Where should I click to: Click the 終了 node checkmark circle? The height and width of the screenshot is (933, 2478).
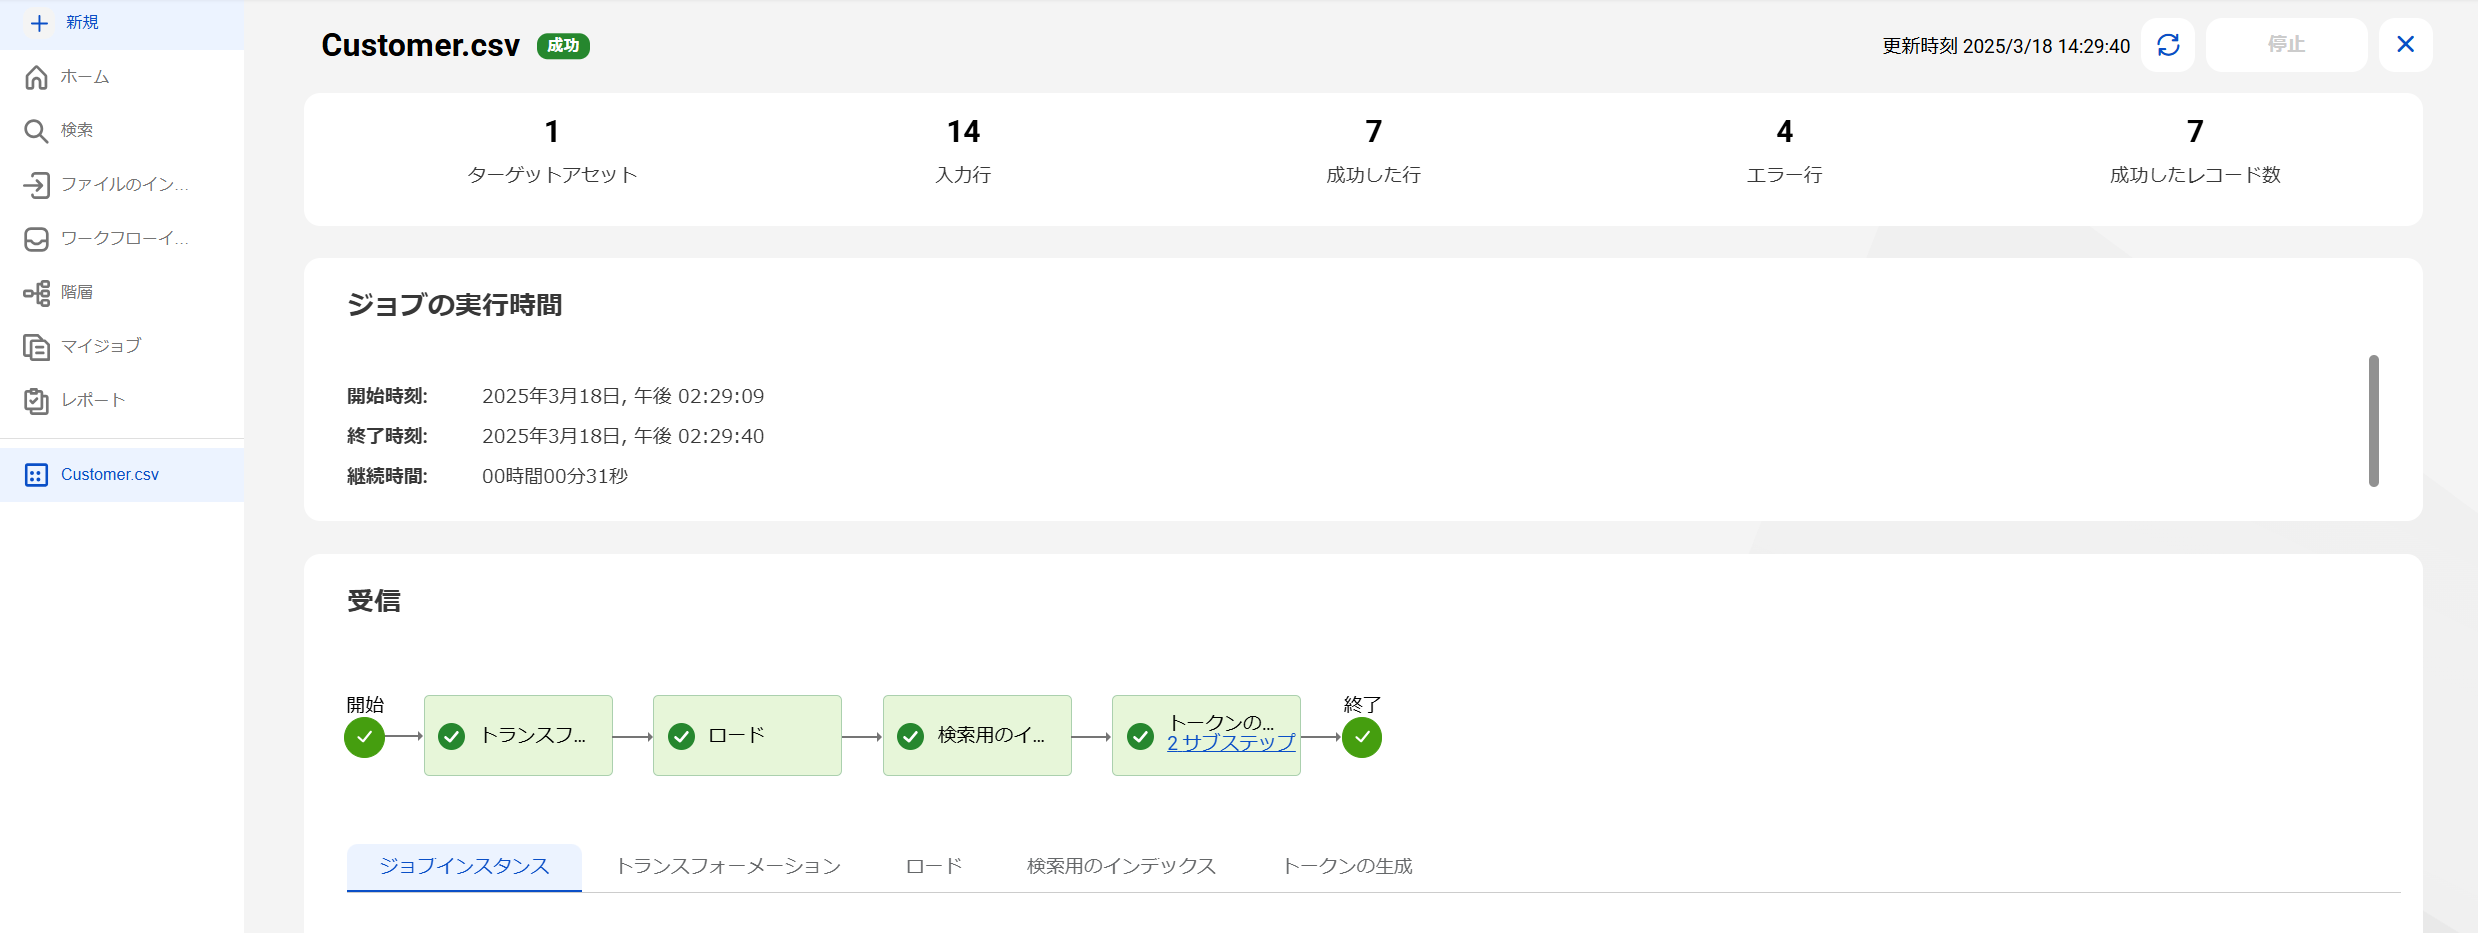click(x=1361, y=737)
